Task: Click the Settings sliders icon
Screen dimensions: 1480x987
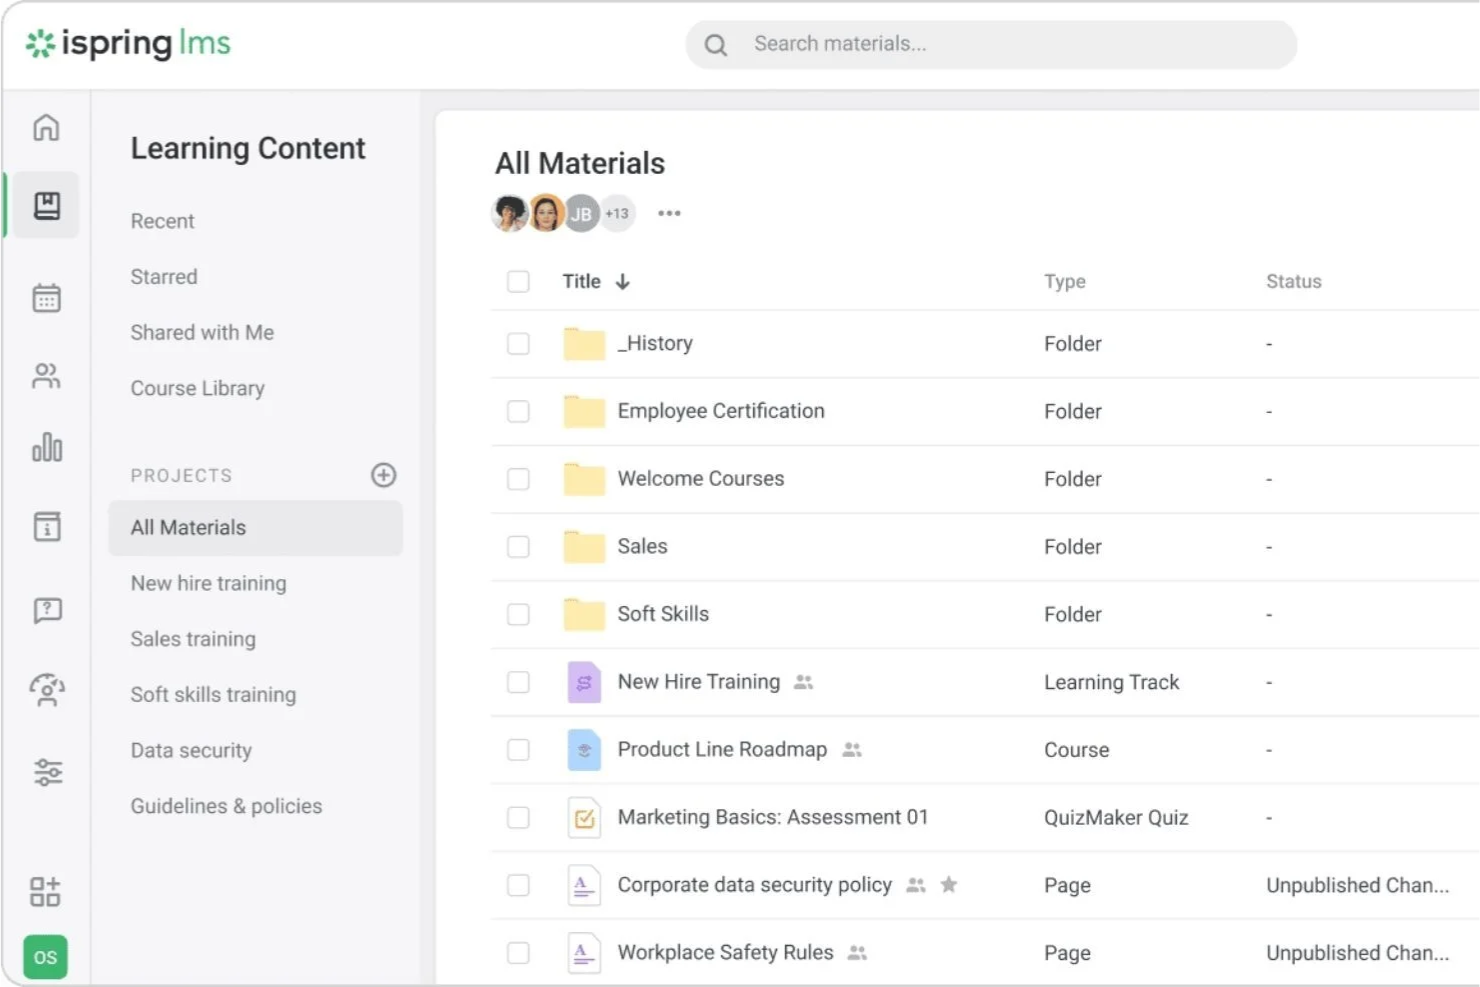Action: (x=46, y=771)
